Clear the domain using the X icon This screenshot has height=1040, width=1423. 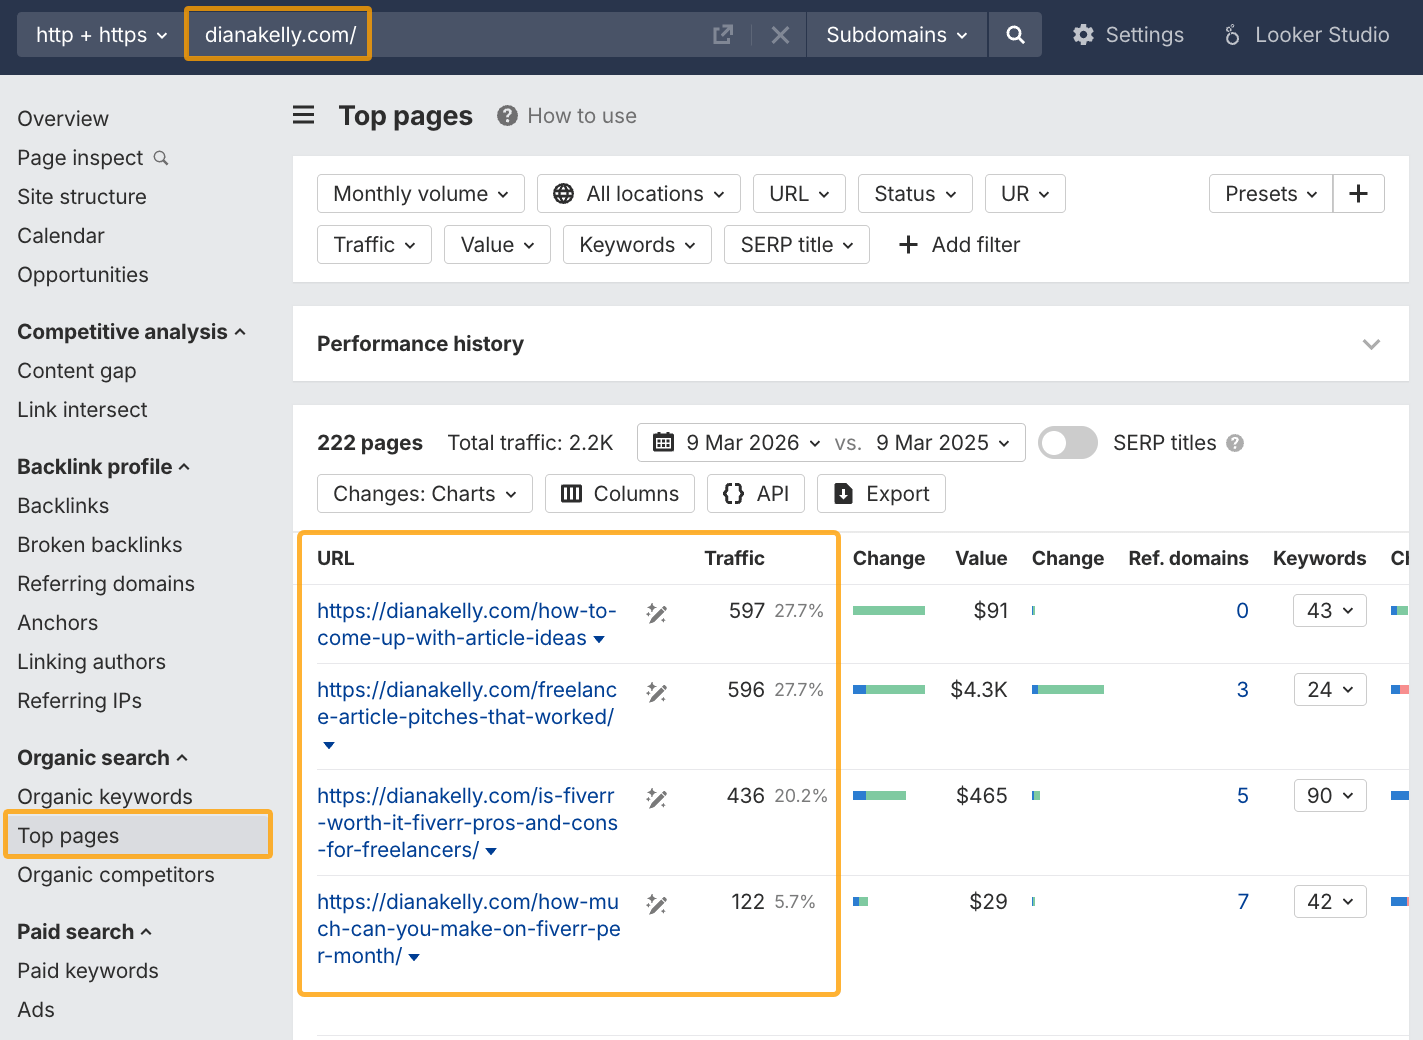coord(779,34)
